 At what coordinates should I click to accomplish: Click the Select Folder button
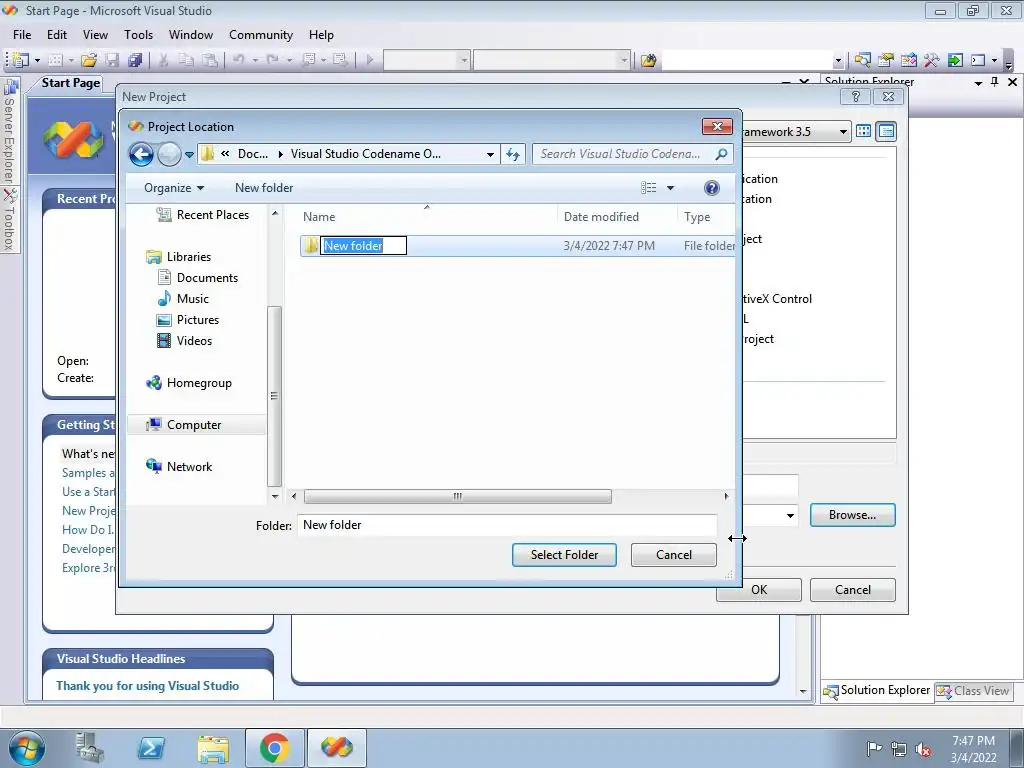click(564, 555)
